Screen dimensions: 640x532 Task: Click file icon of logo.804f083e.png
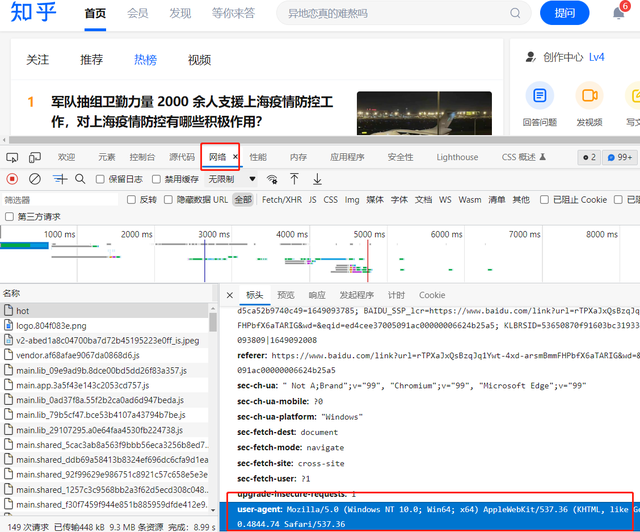tap(8, 325)
